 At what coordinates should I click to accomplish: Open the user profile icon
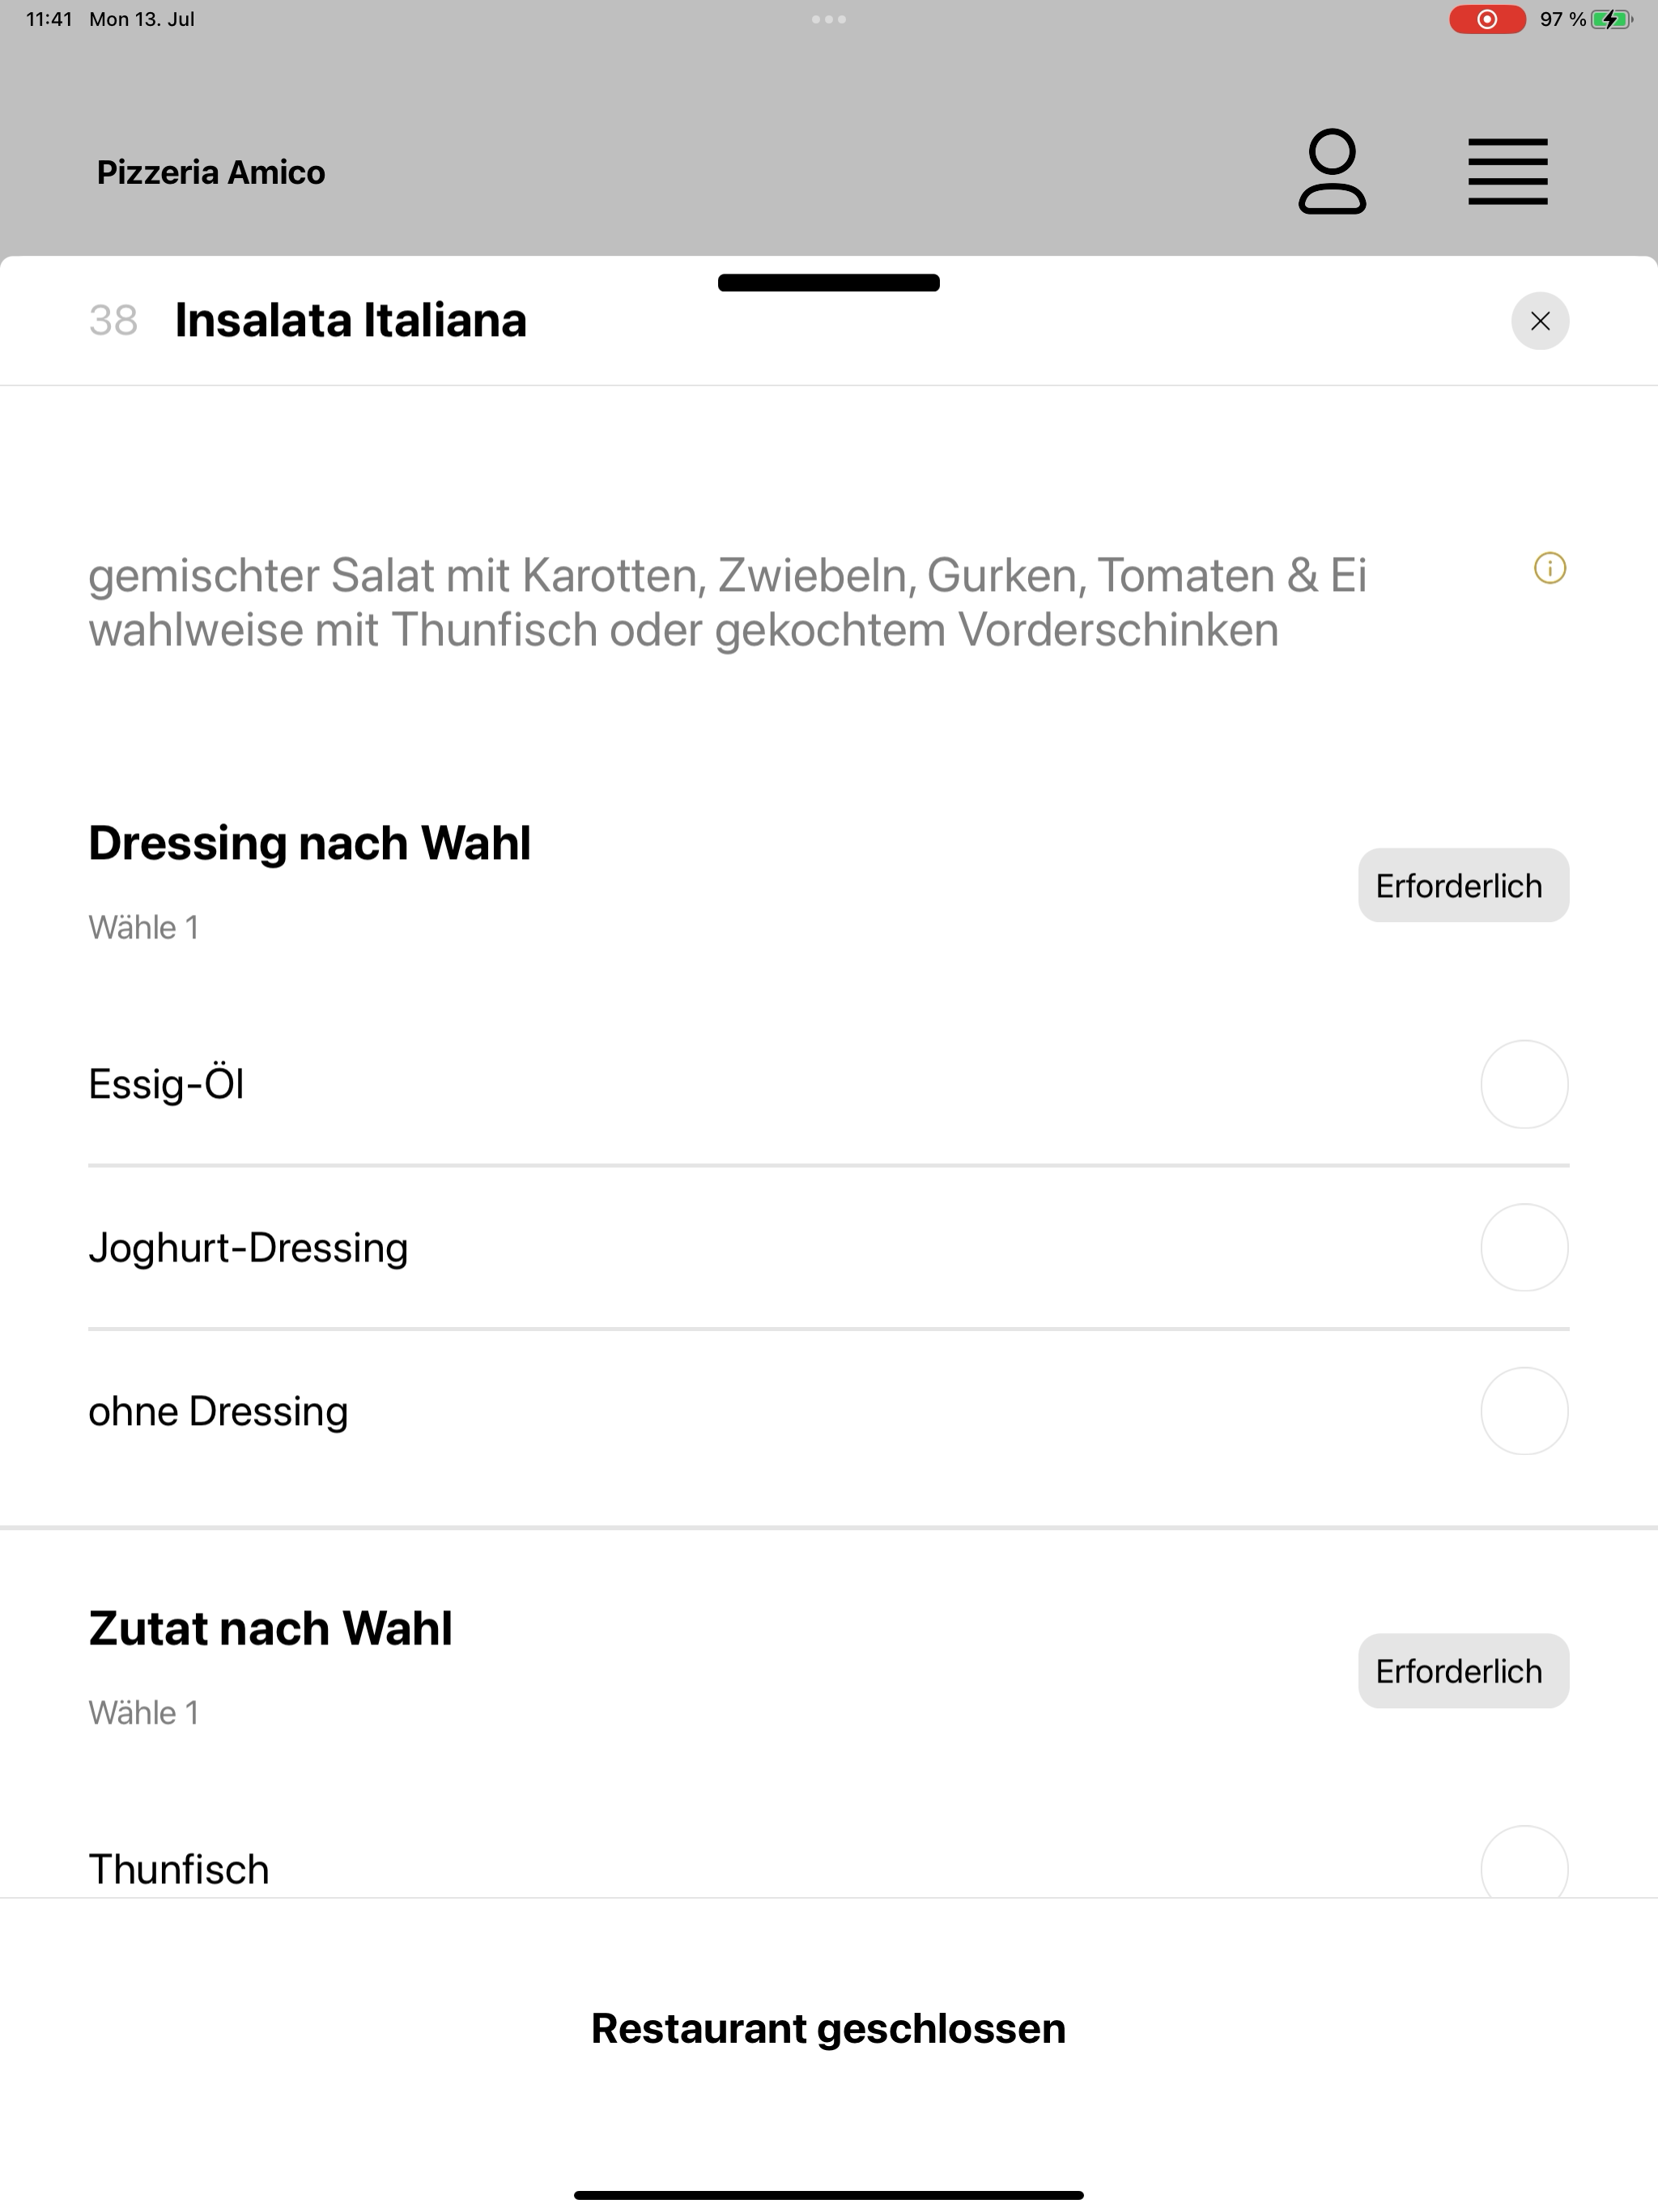(1331, 171)
